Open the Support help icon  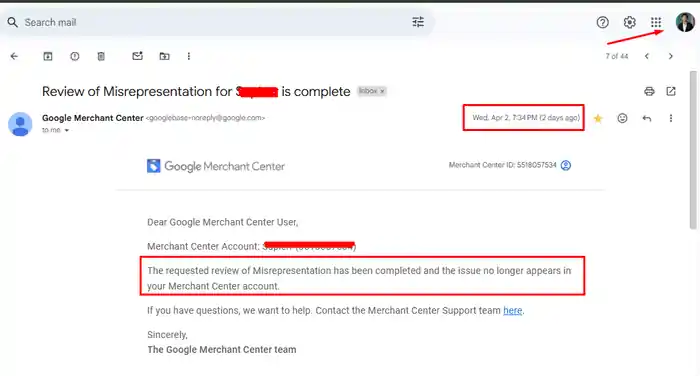pyautogui.click(x=602, y=22)
